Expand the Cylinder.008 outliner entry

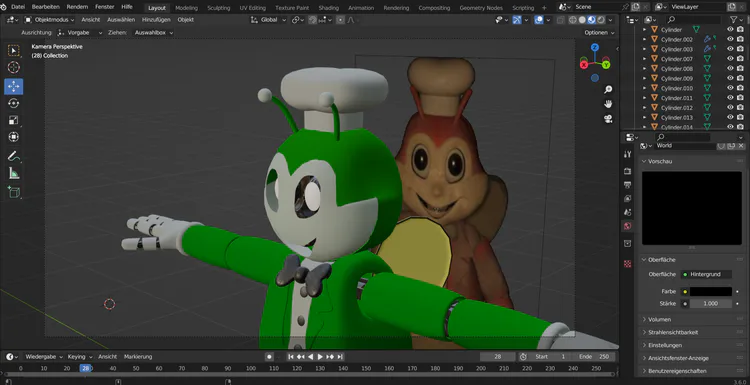[x=644, y=68]
